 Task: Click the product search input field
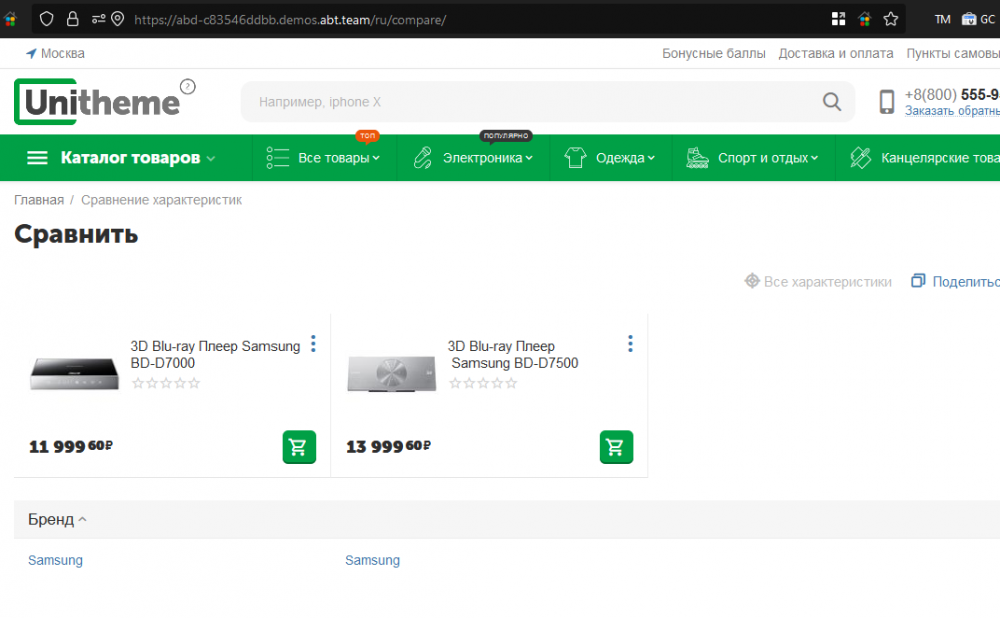530,102
